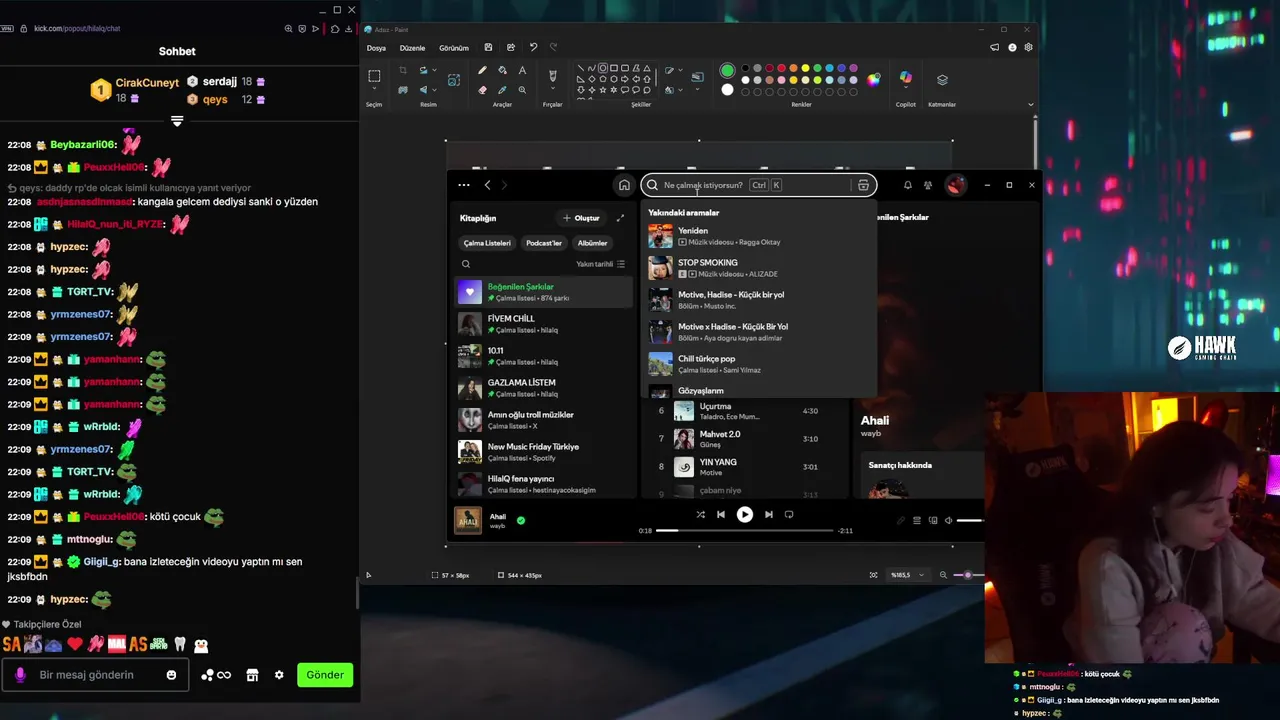Open Görünüm menu in Paint
The height and width of the screenshot is (720, 1280).
click(454, 48)
